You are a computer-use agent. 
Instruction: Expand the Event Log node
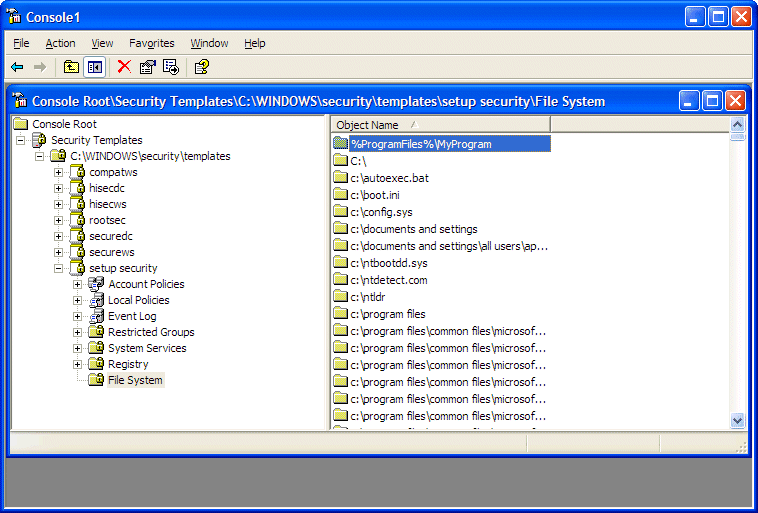click(77, 316)
